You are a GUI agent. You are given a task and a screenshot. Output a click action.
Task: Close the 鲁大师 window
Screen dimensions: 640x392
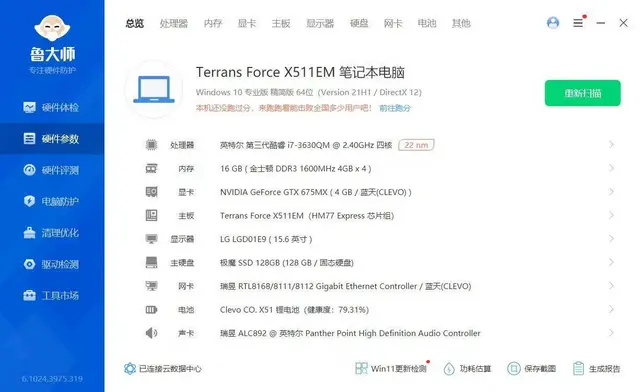point(623,23)
